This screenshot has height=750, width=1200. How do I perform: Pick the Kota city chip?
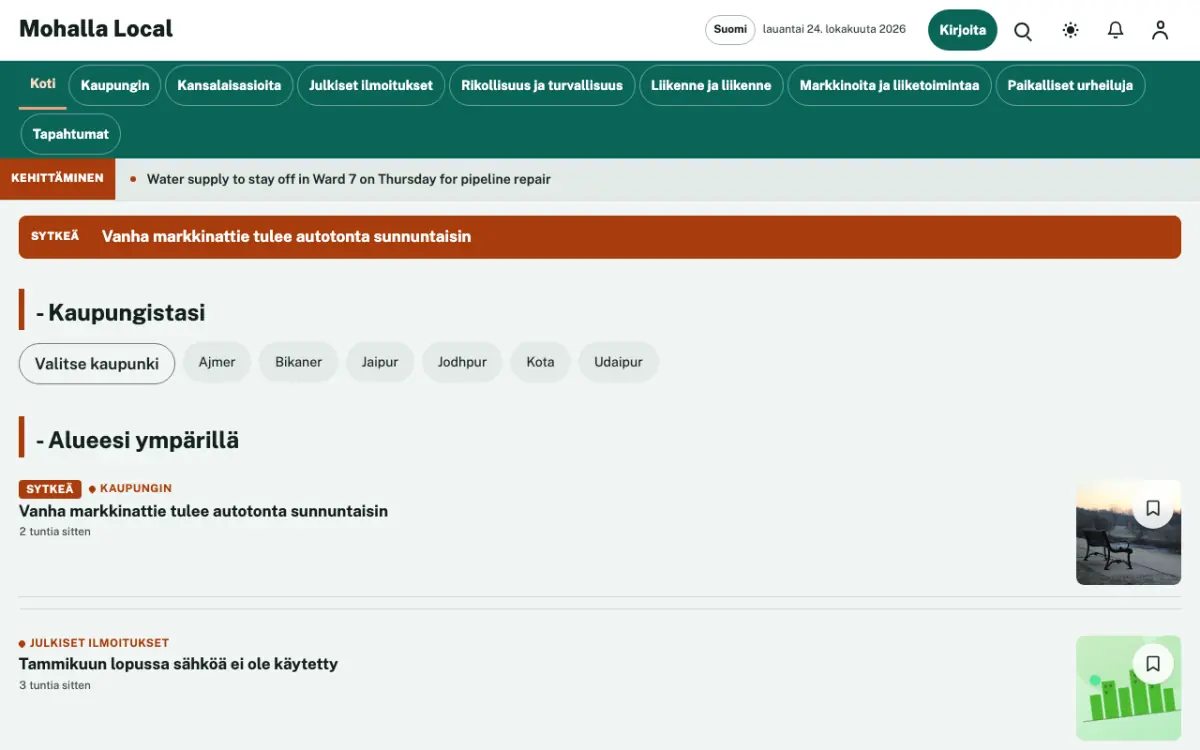point(540,362)
